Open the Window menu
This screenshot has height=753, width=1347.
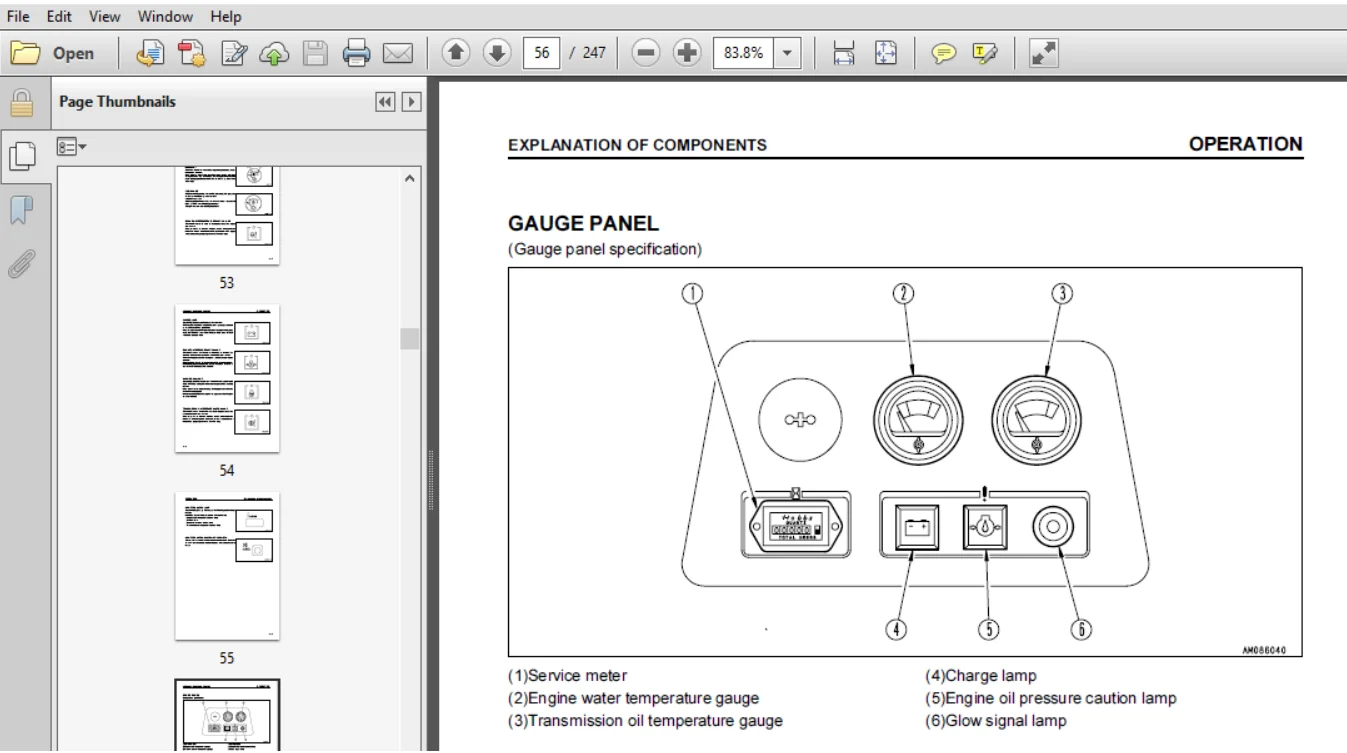click(166, 17)
